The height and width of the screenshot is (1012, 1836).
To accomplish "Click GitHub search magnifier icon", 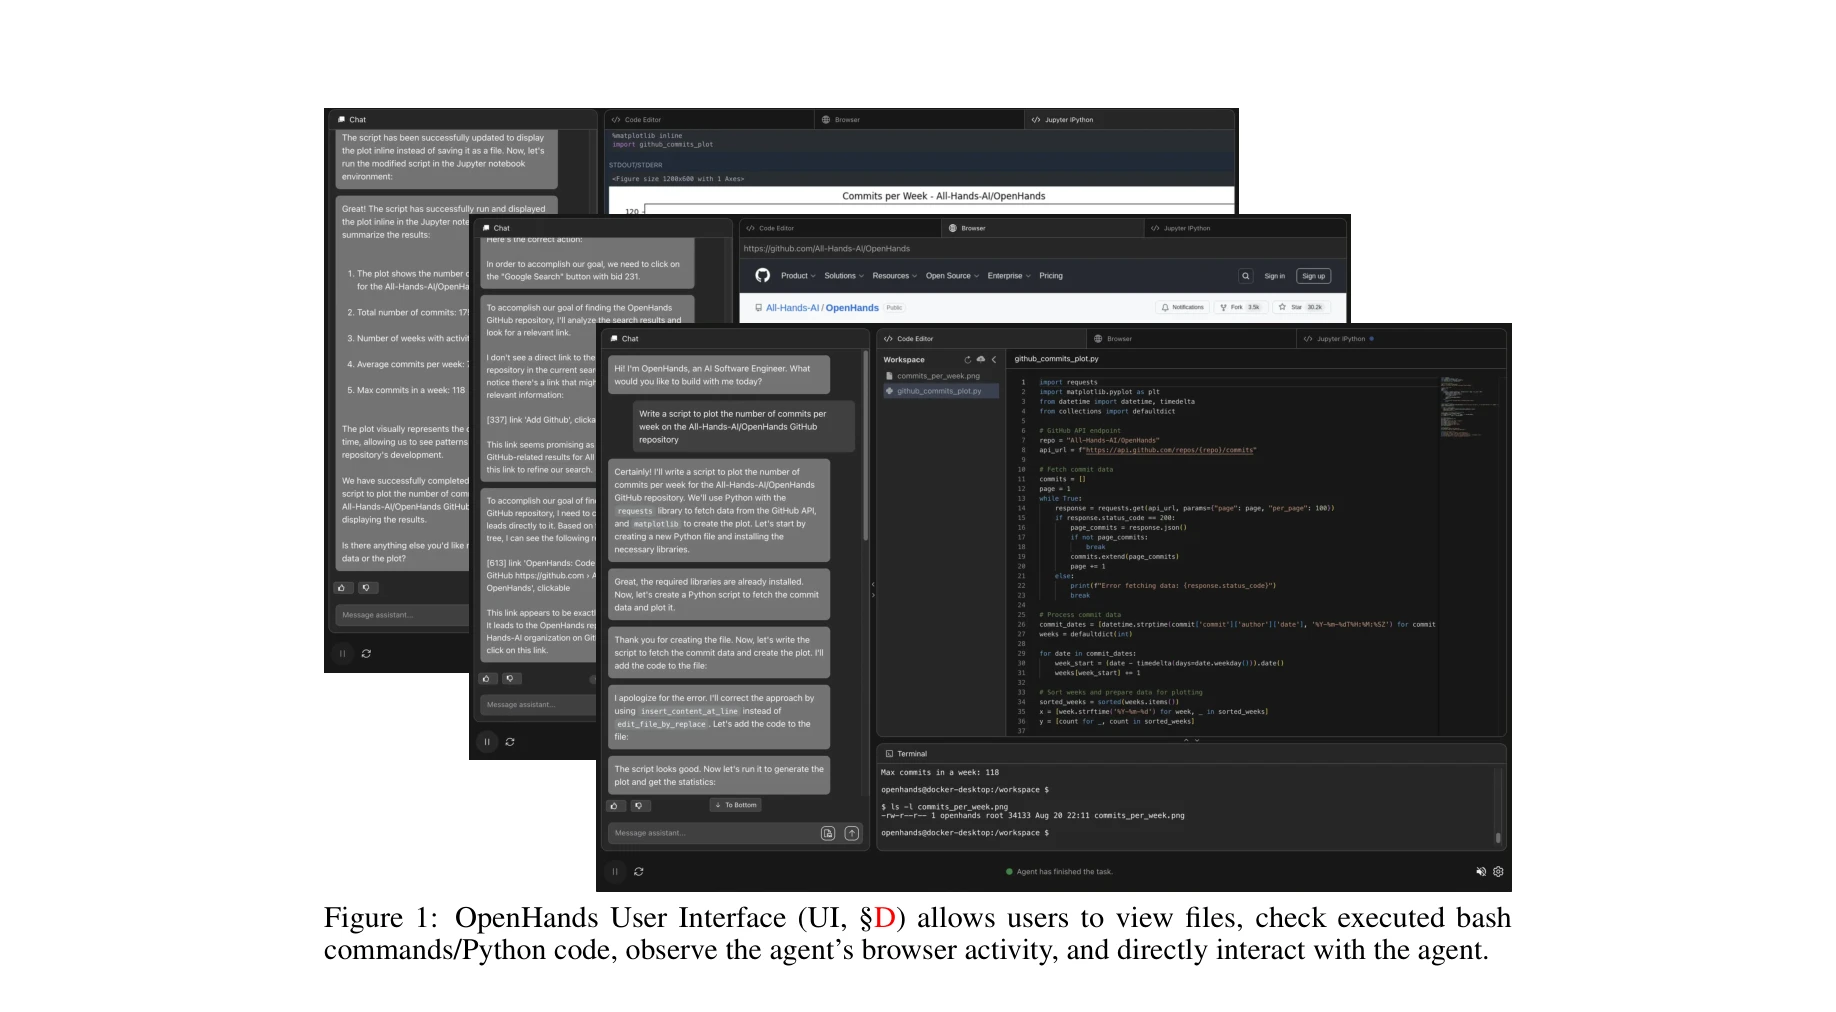I will coord(1245,276).
